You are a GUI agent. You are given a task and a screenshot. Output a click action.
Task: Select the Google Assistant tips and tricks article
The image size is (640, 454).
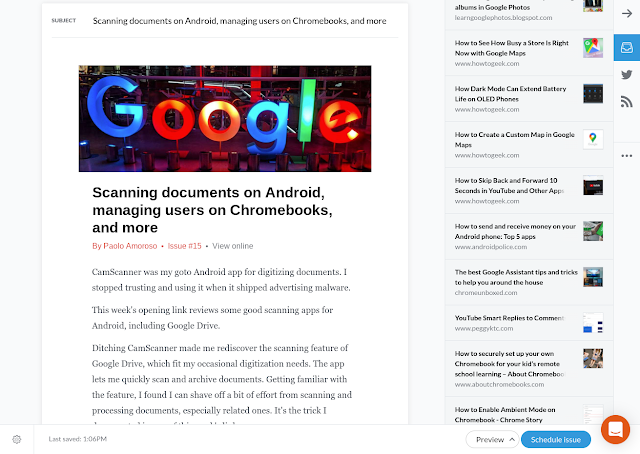529,282
